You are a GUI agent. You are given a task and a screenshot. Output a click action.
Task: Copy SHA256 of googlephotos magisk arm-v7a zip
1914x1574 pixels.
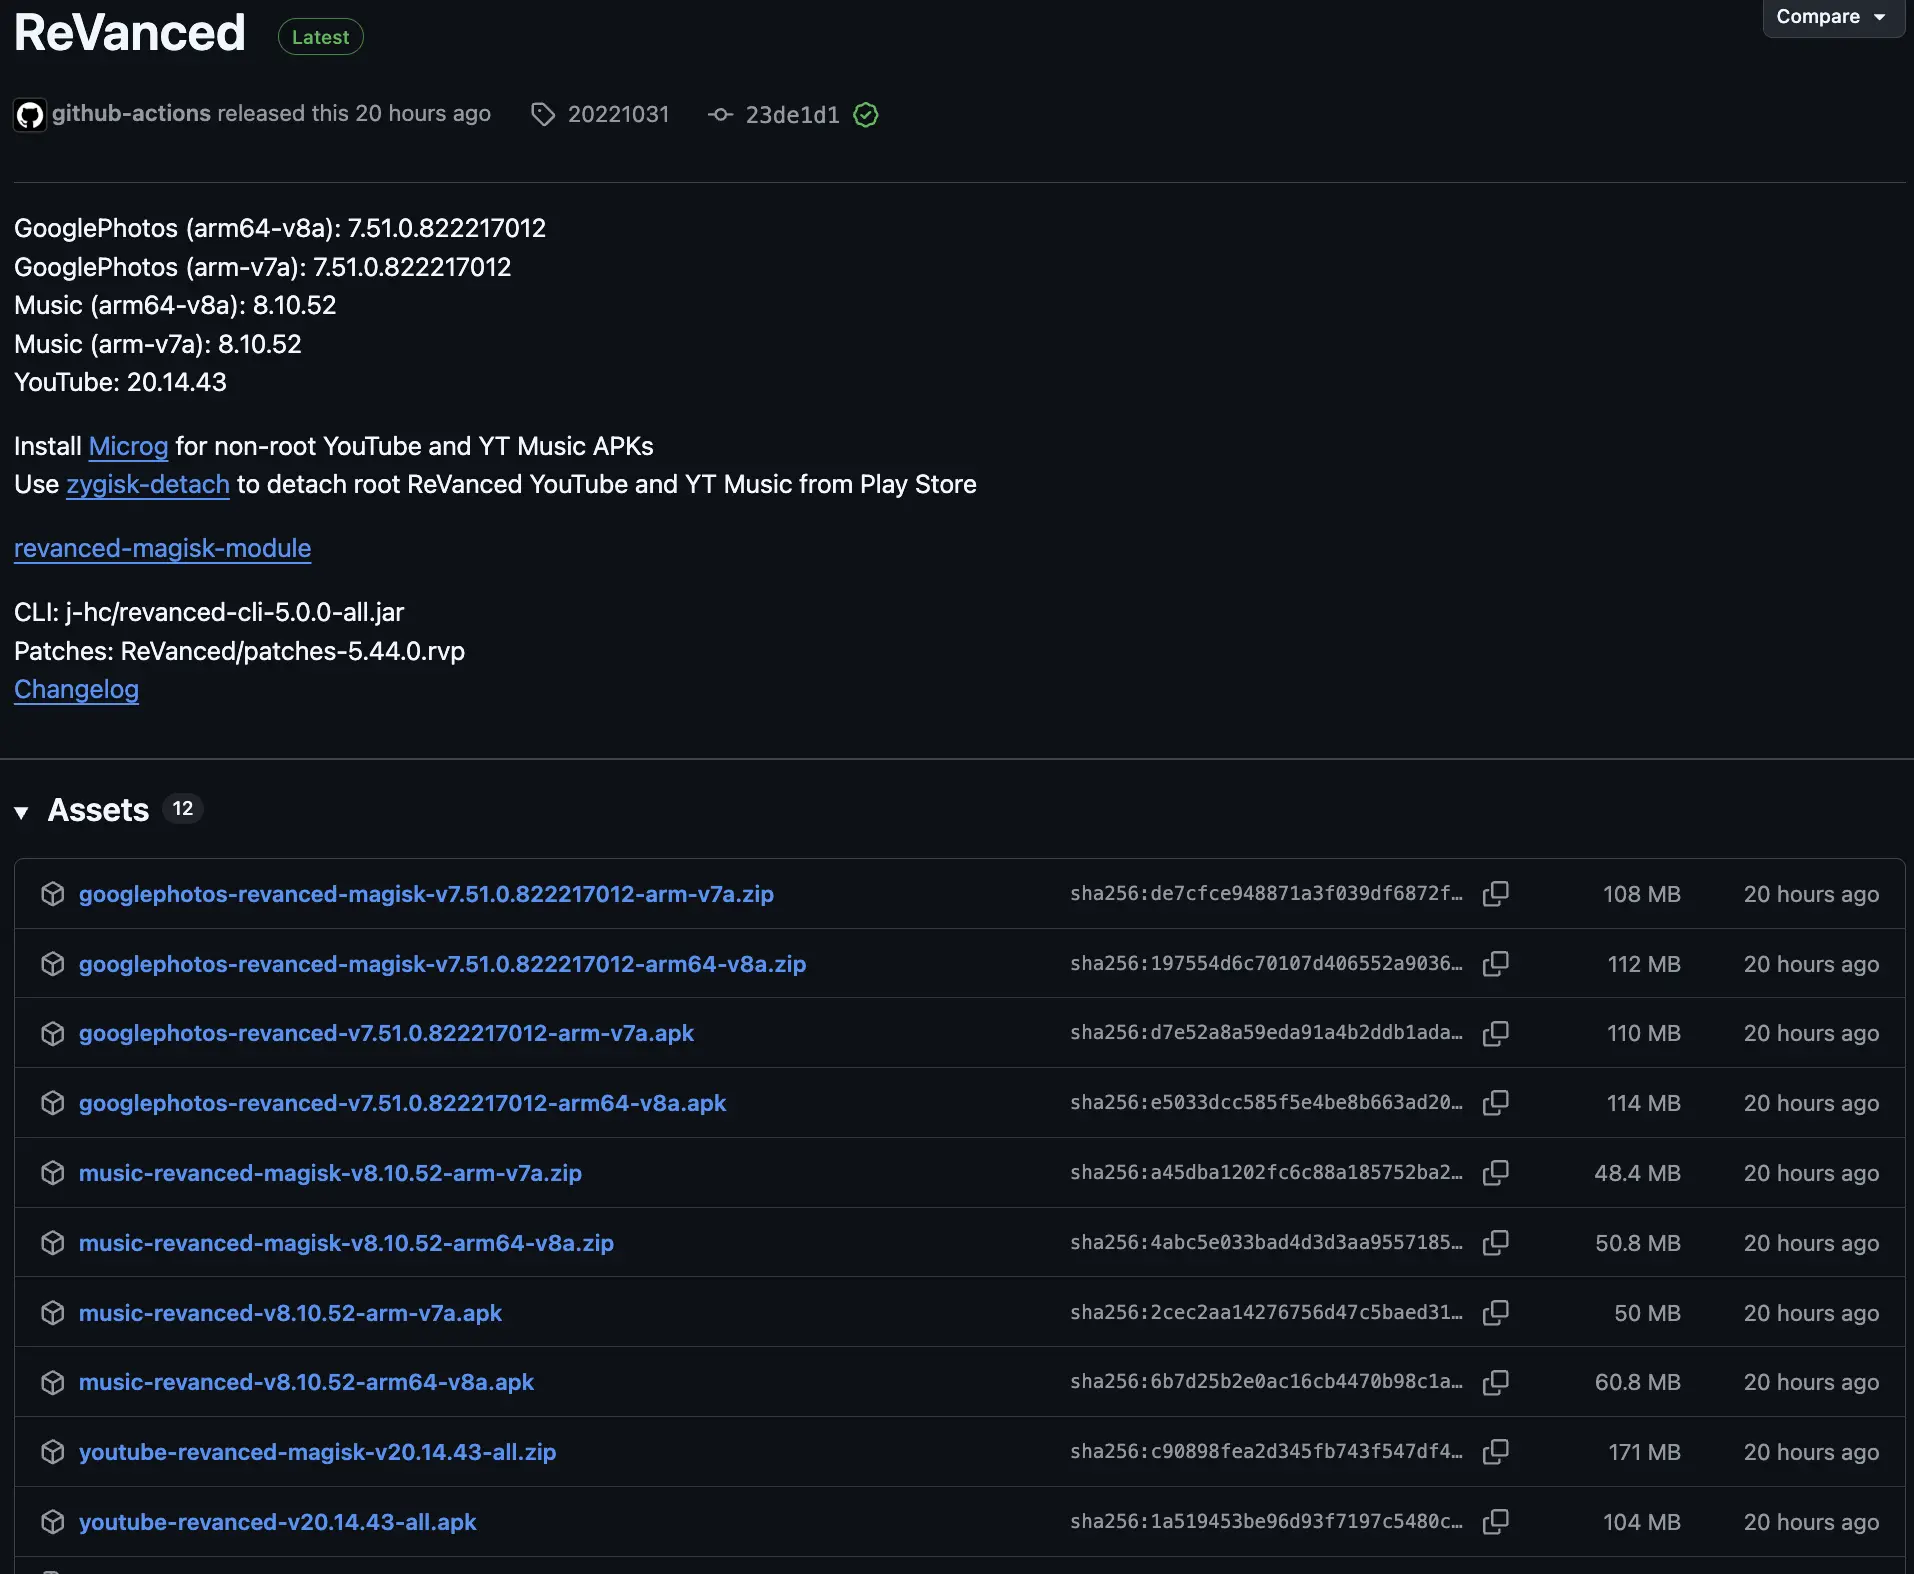[x=1495, y=894]
